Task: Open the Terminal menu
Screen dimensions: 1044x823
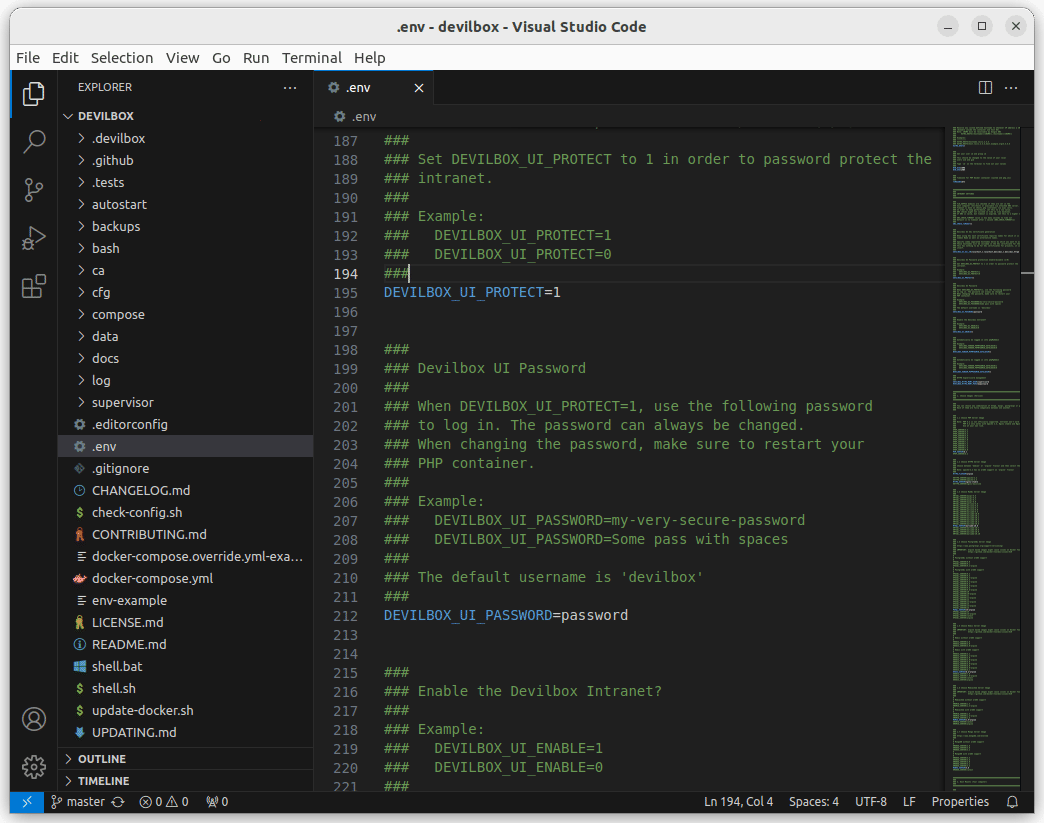Action: [311, 58]
